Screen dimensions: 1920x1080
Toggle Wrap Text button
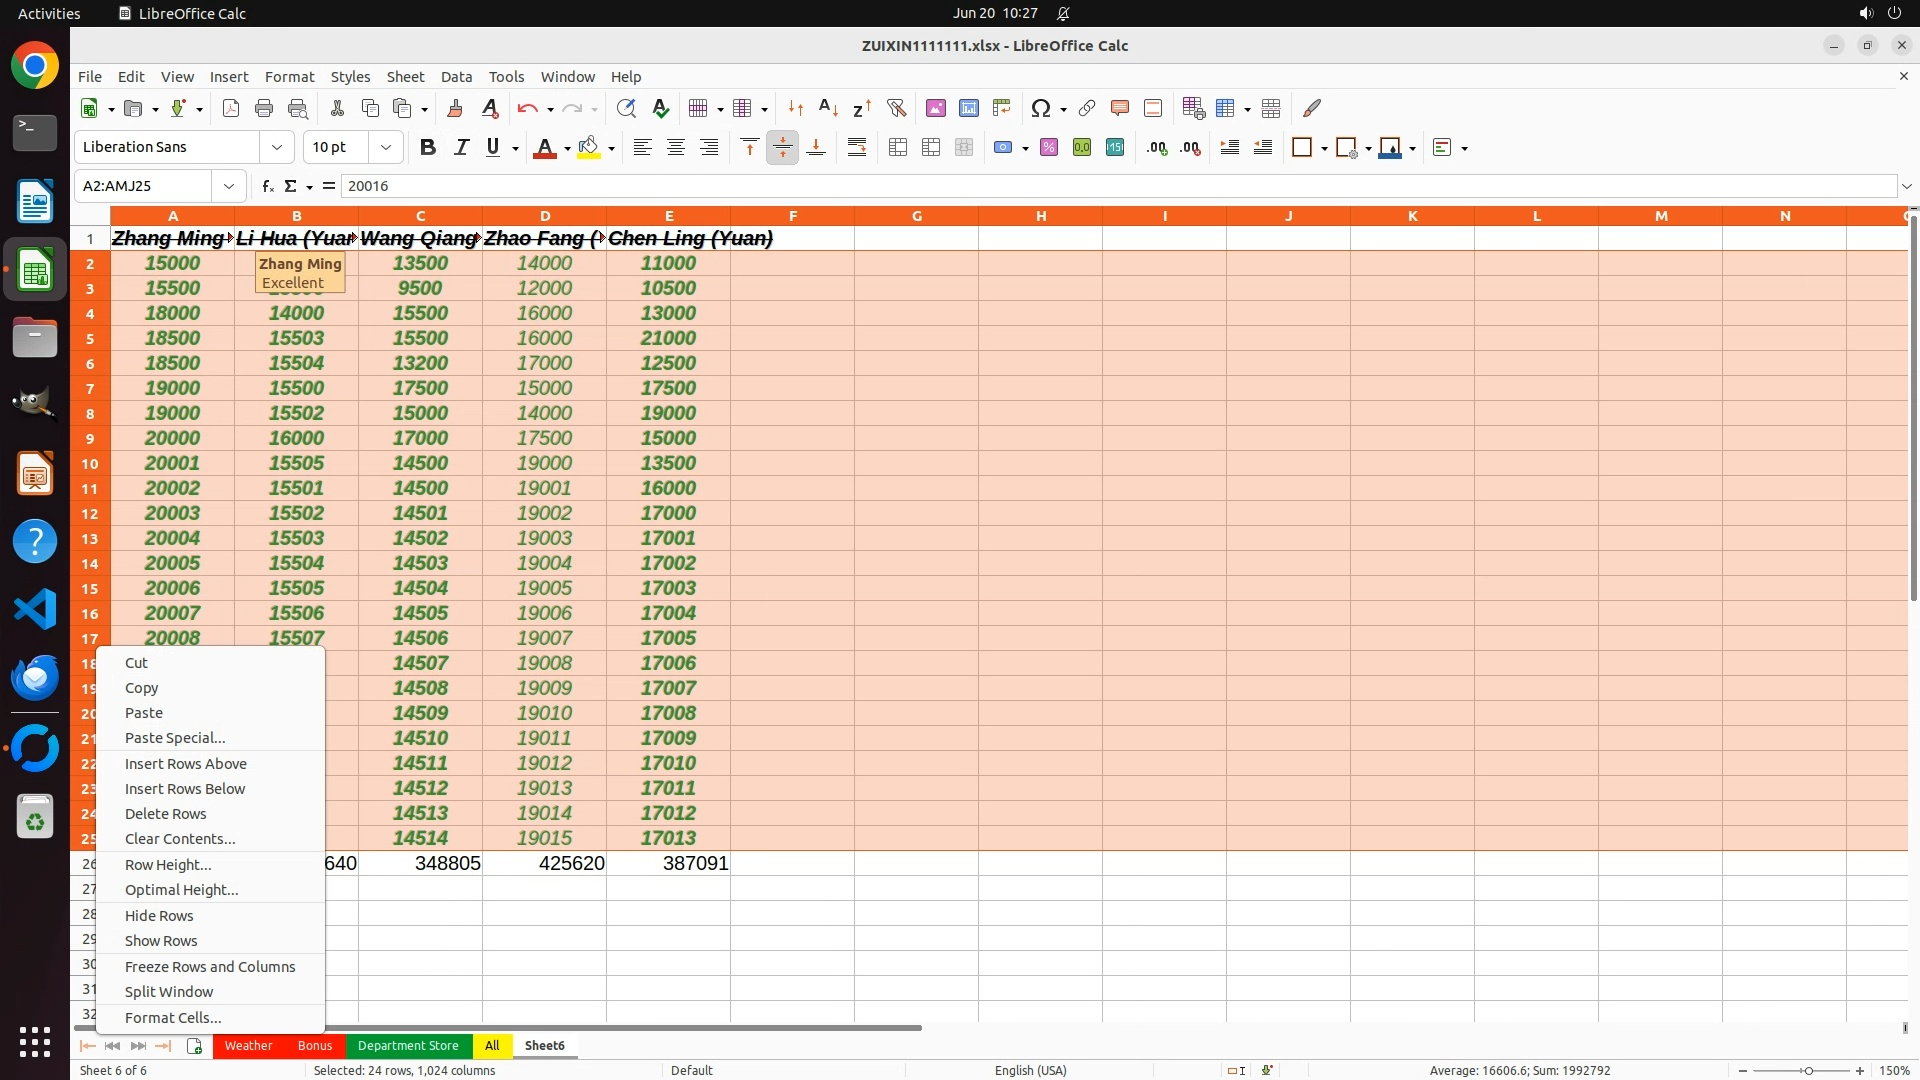point(857,147)
